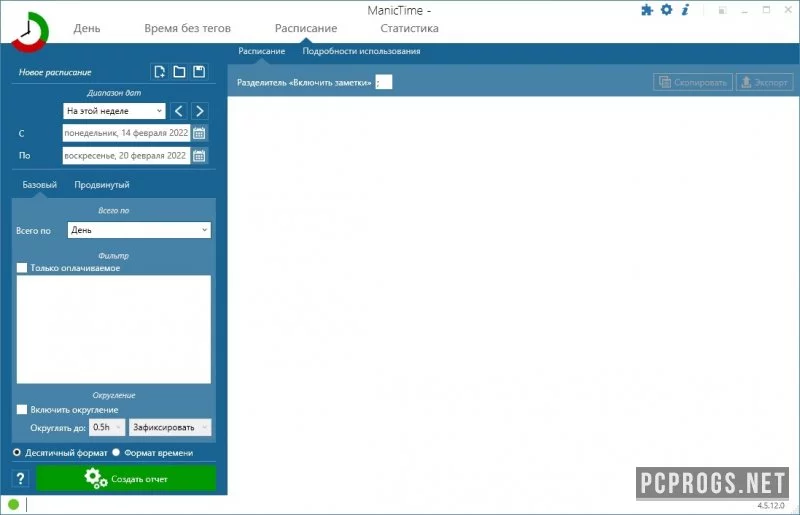Click the ManicTime clock logo
The height and width of the screenshot is (515, 800).
click(x=30, y=32)
